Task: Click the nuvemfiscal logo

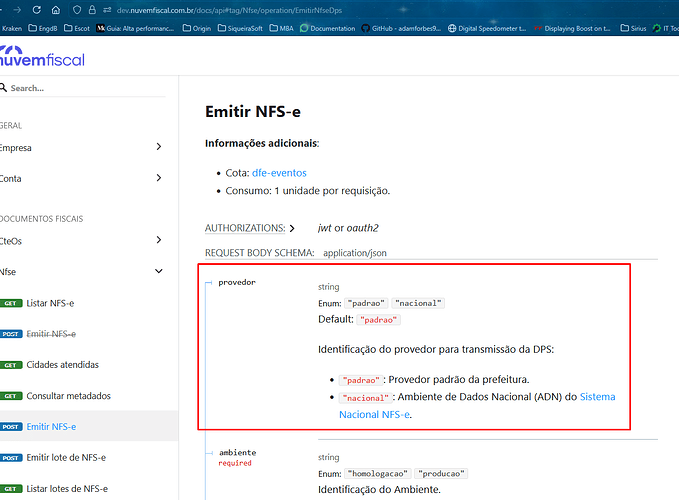Action: [42, 56]
